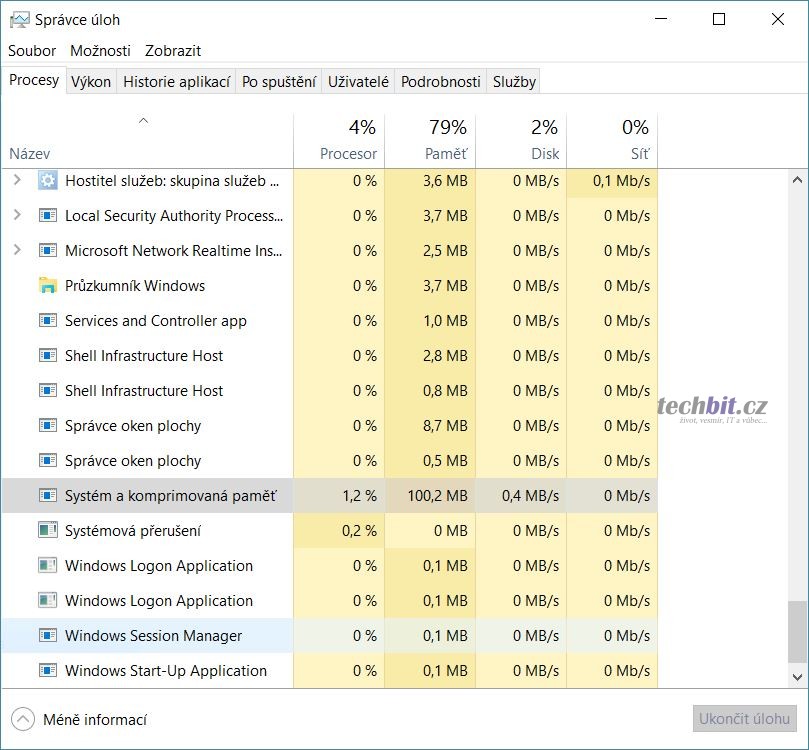Click the Méně informací link text

tap(95, 720)
